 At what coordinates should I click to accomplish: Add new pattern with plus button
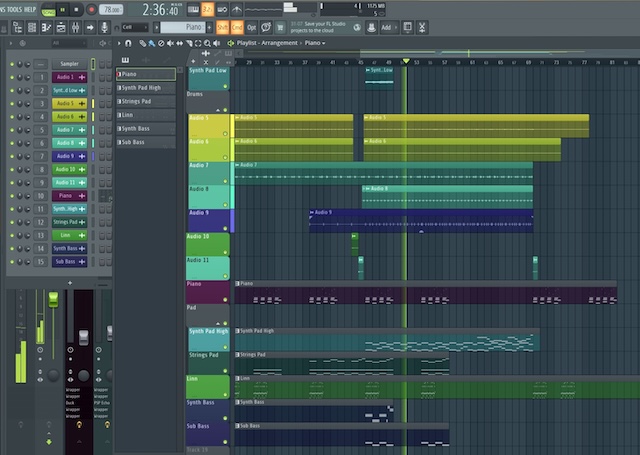(x=210, y=27)
